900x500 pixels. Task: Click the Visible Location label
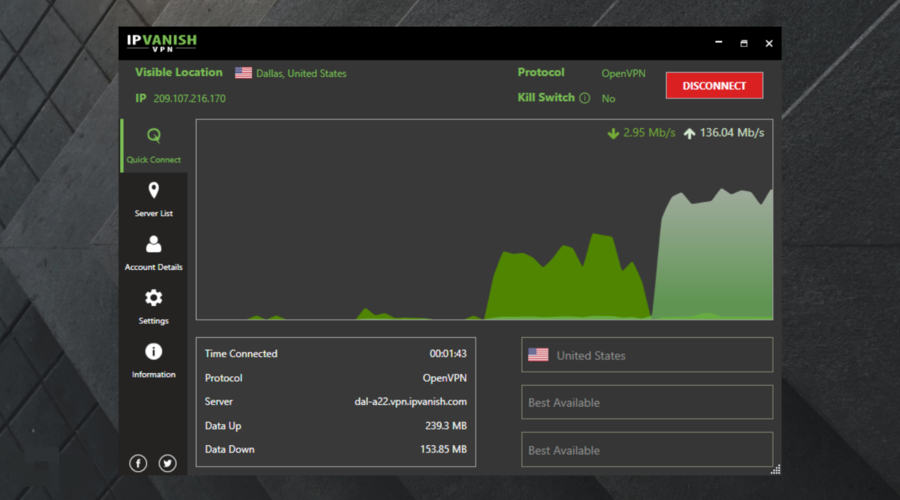tap(179, 72)
